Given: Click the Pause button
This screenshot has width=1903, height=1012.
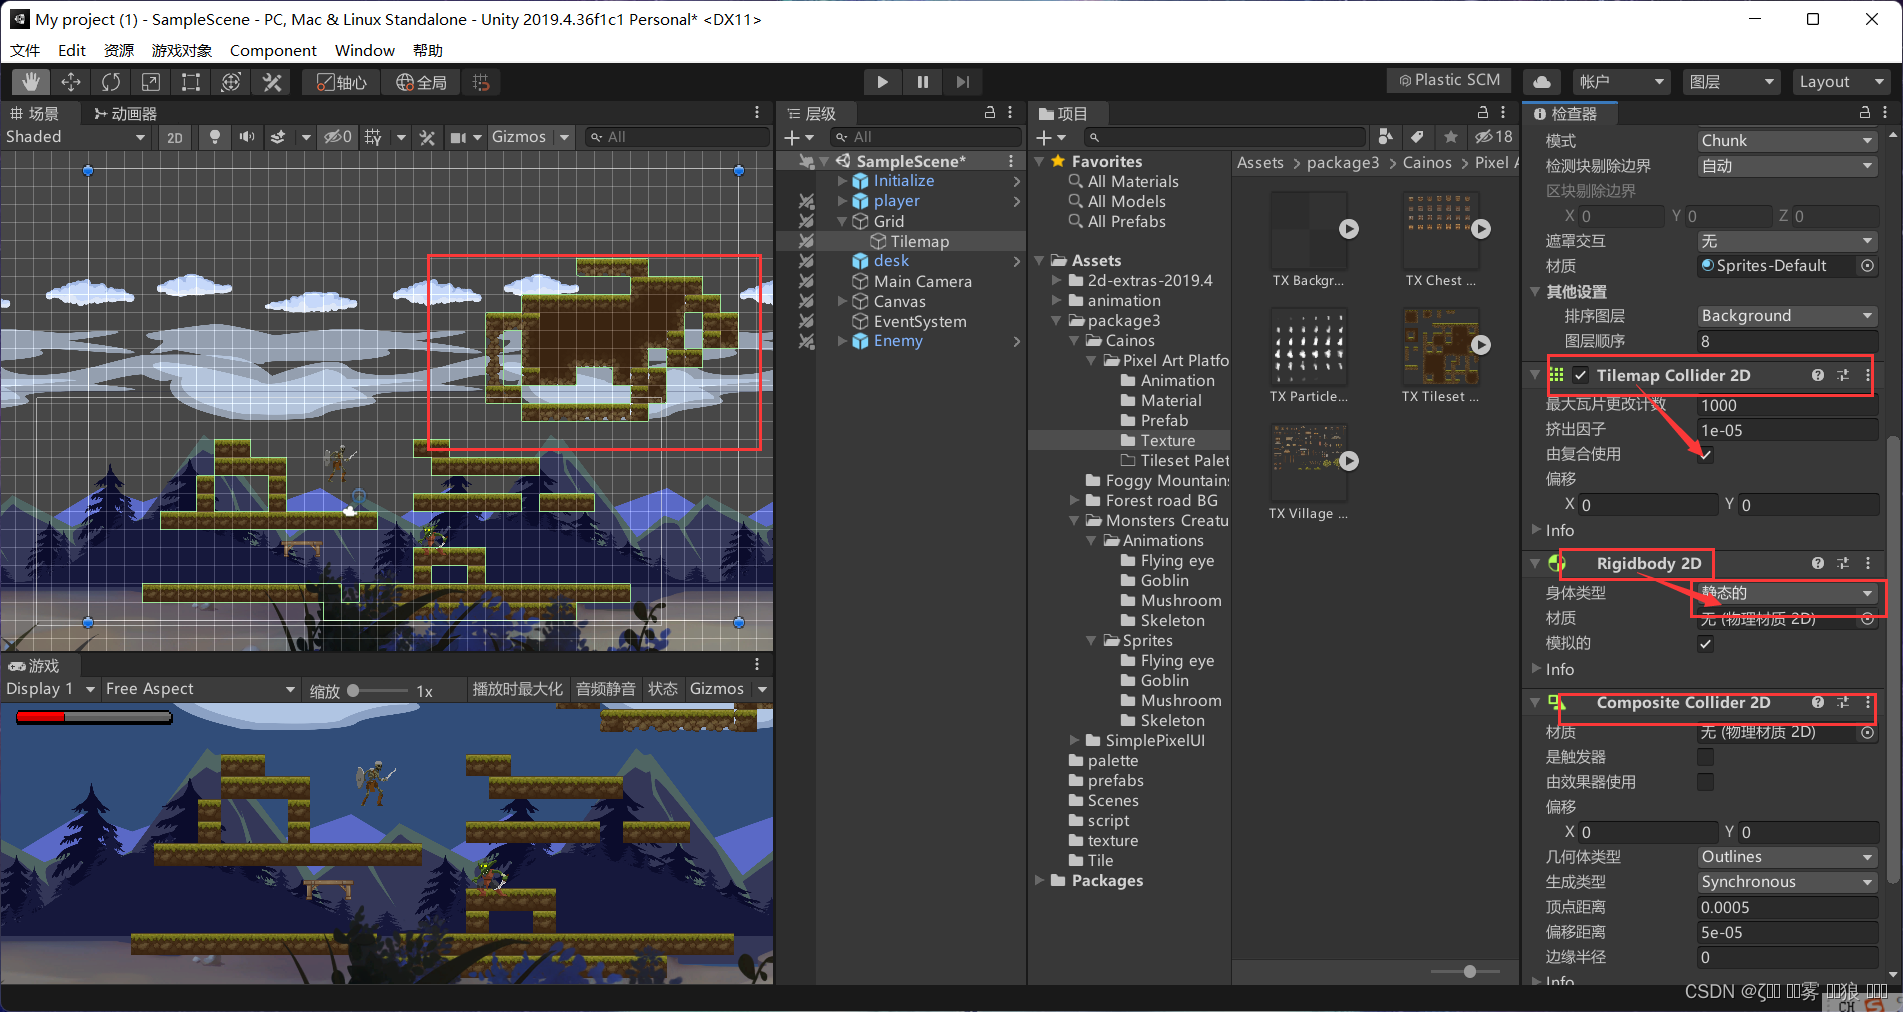Looking at the screenshot, I should pos(922,82).
